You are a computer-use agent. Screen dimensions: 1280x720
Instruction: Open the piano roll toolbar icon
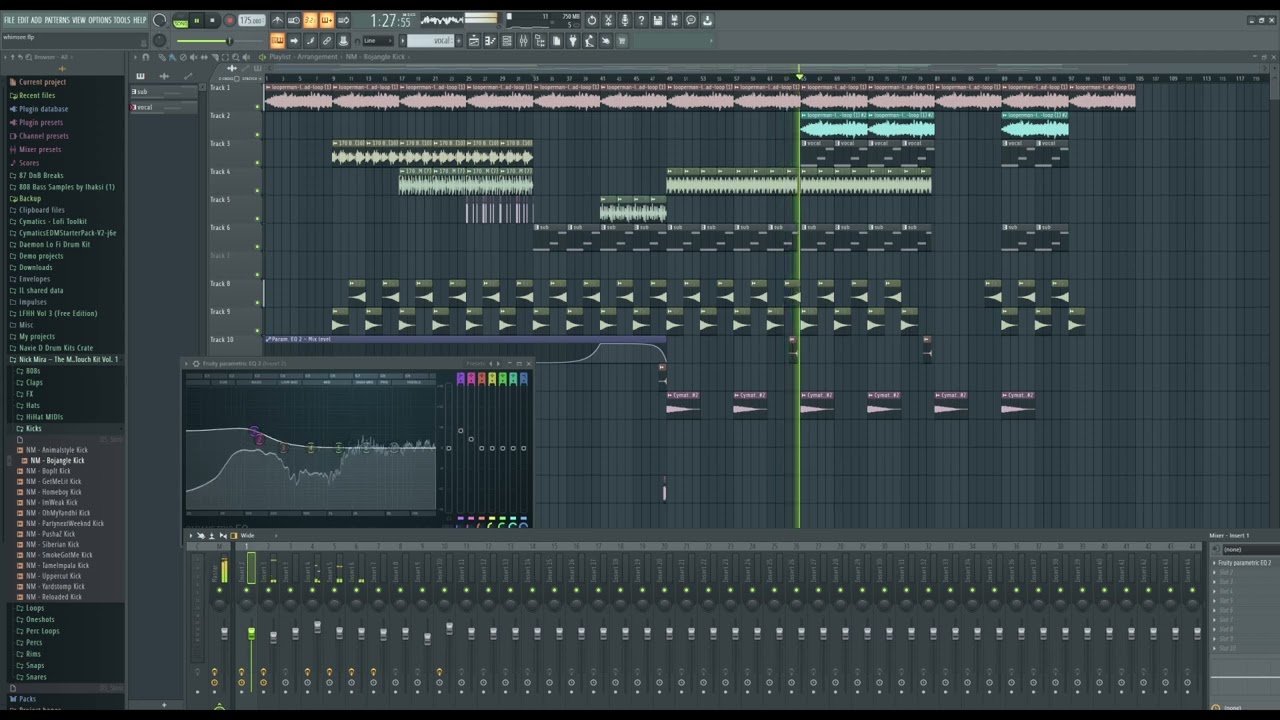(490, 41)
